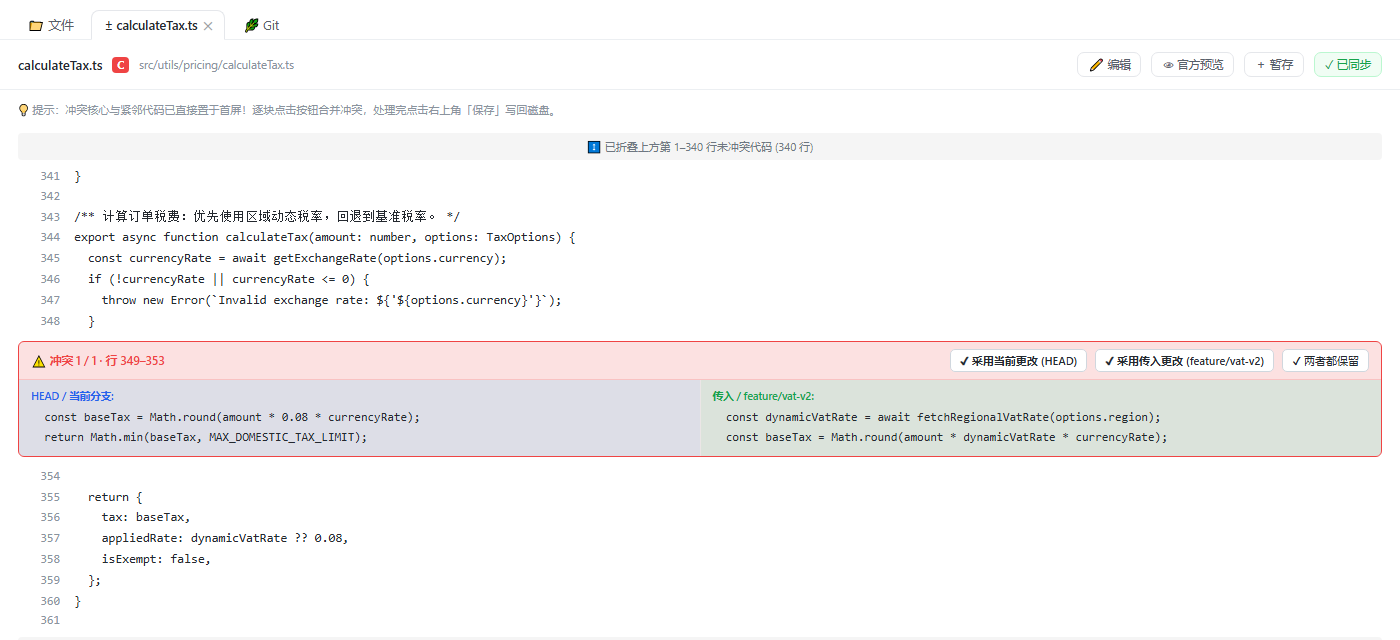Click the export async function calculateTax line
This screenshot has height=640, width=1400.
[325, 237]
